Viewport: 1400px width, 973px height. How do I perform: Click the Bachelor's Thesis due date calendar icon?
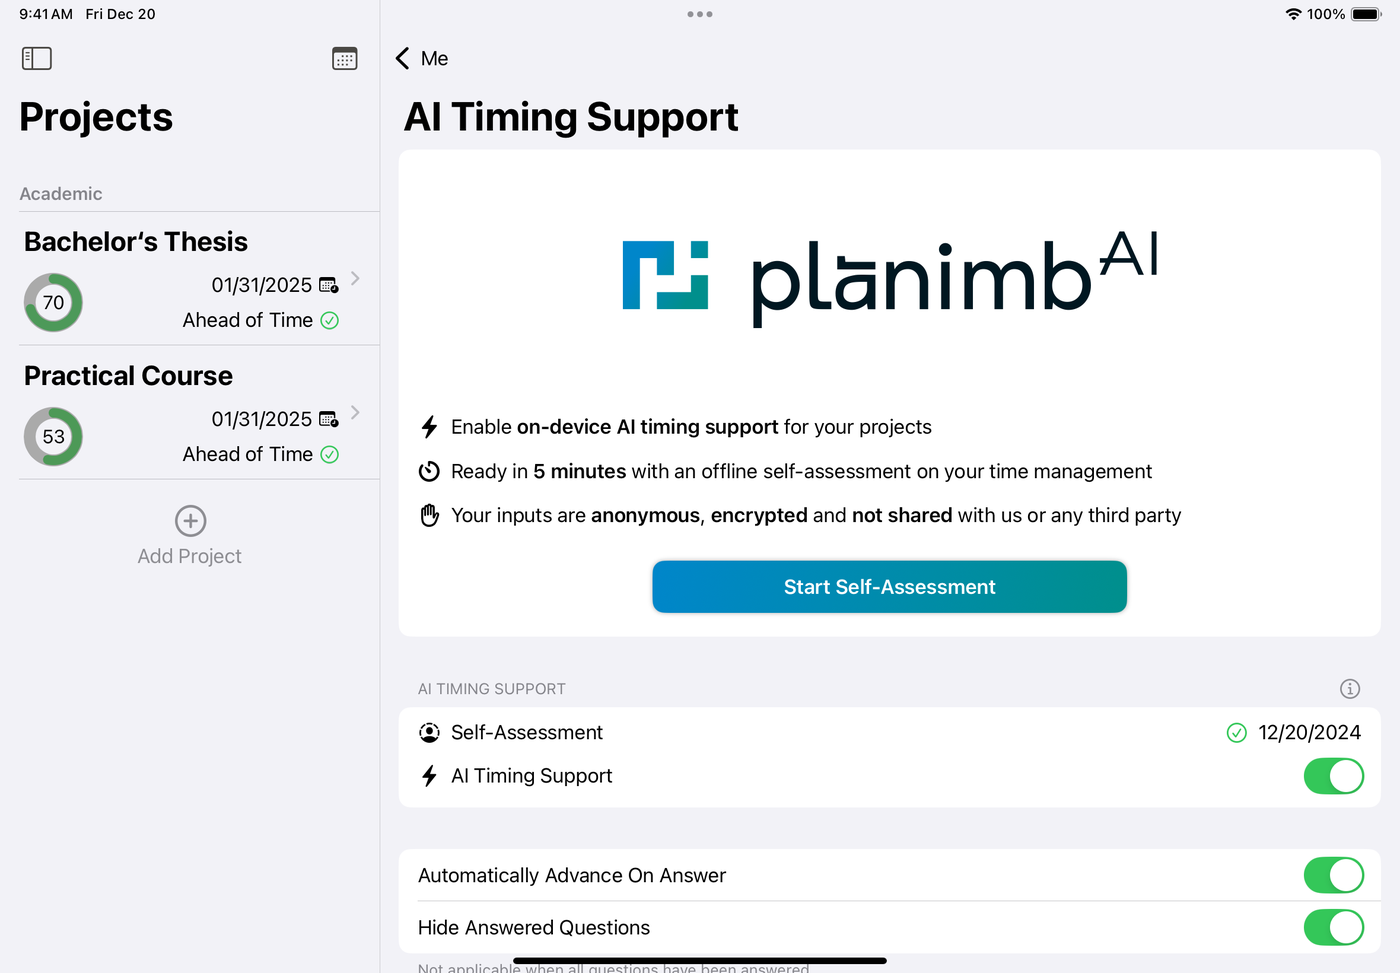tap(328, 286)
